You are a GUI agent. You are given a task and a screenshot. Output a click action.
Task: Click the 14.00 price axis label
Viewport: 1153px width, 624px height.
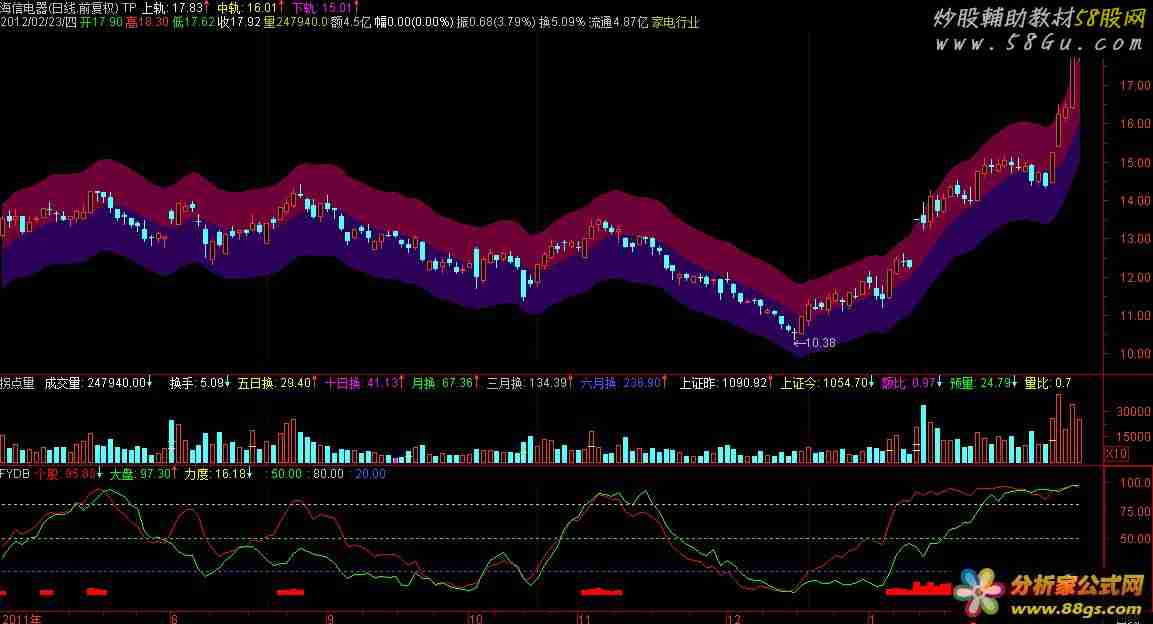pyautogui.click(x=1134, y=200)
